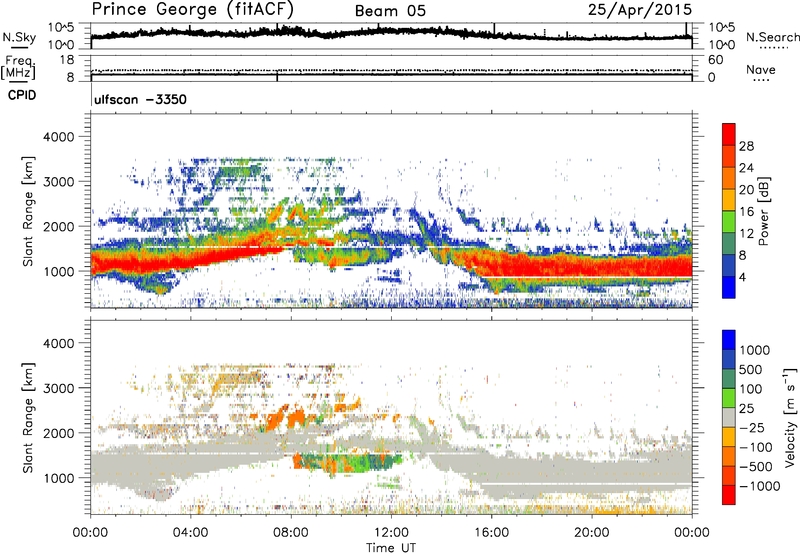Click the gray segment of the Velocity color bar
The height and width of the screenshot is (554, 800).
(729, 417)
